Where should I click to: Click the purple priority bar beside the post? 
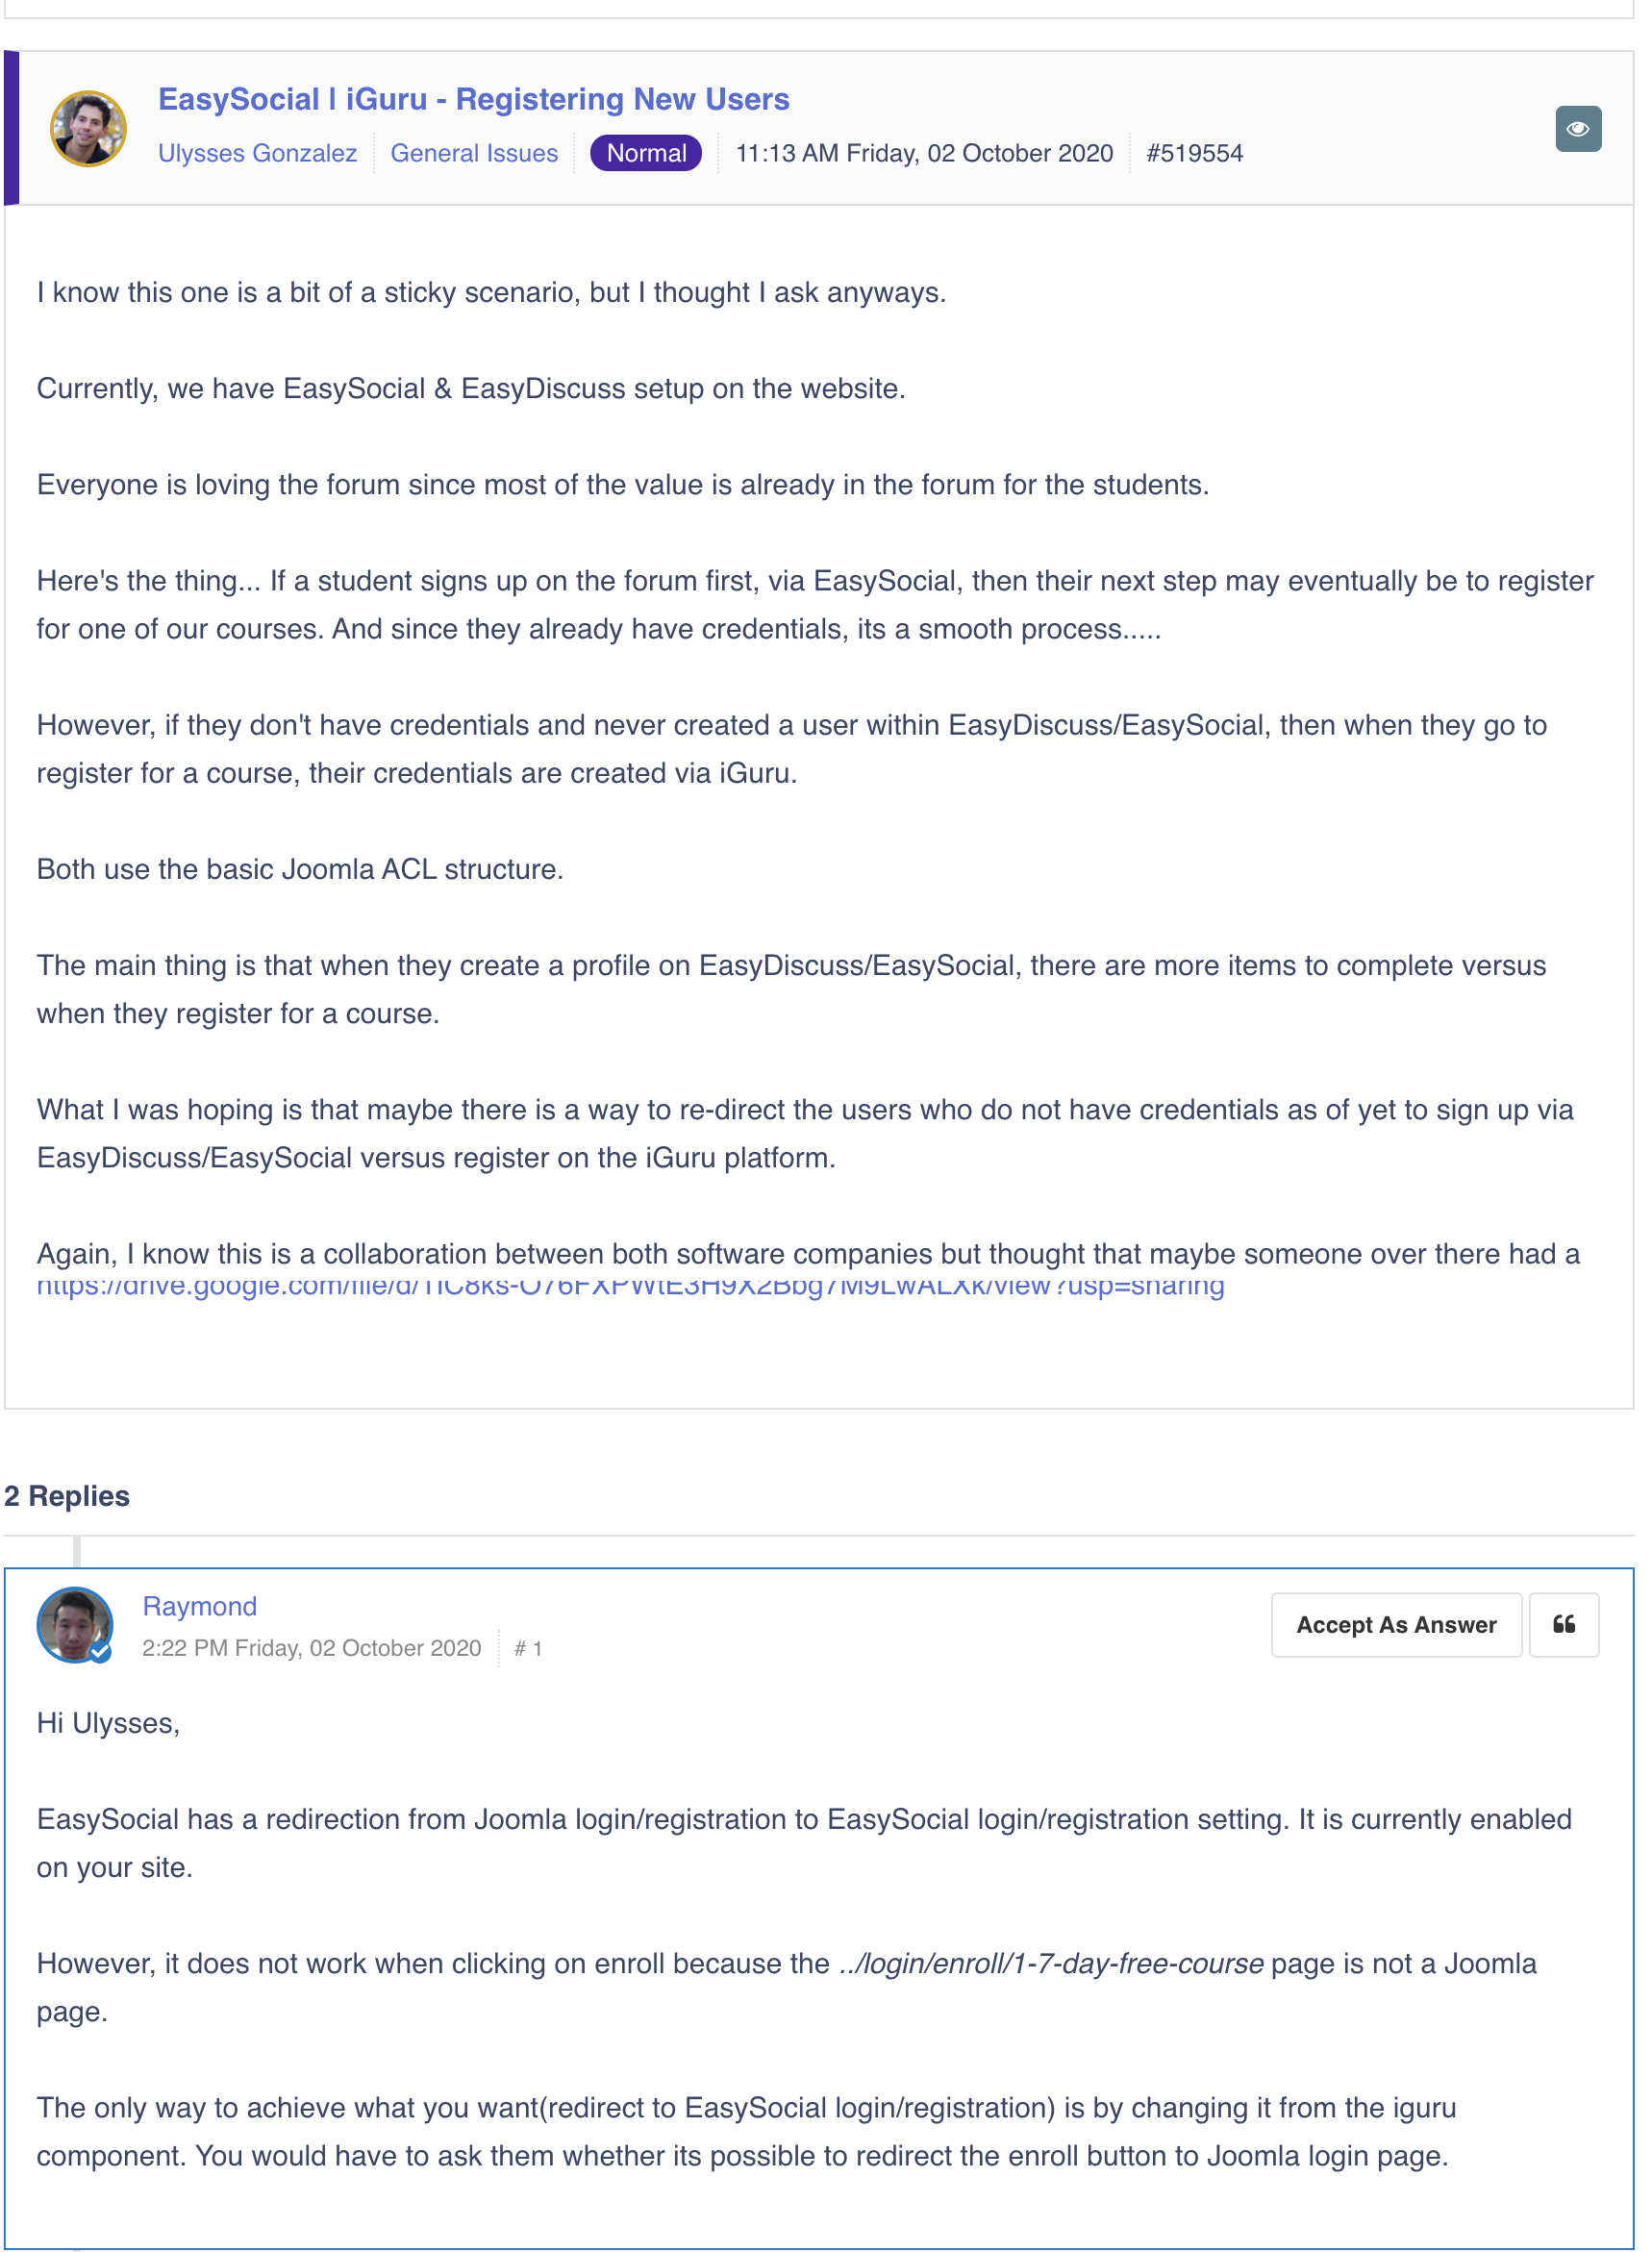click(x=11, y=128)
